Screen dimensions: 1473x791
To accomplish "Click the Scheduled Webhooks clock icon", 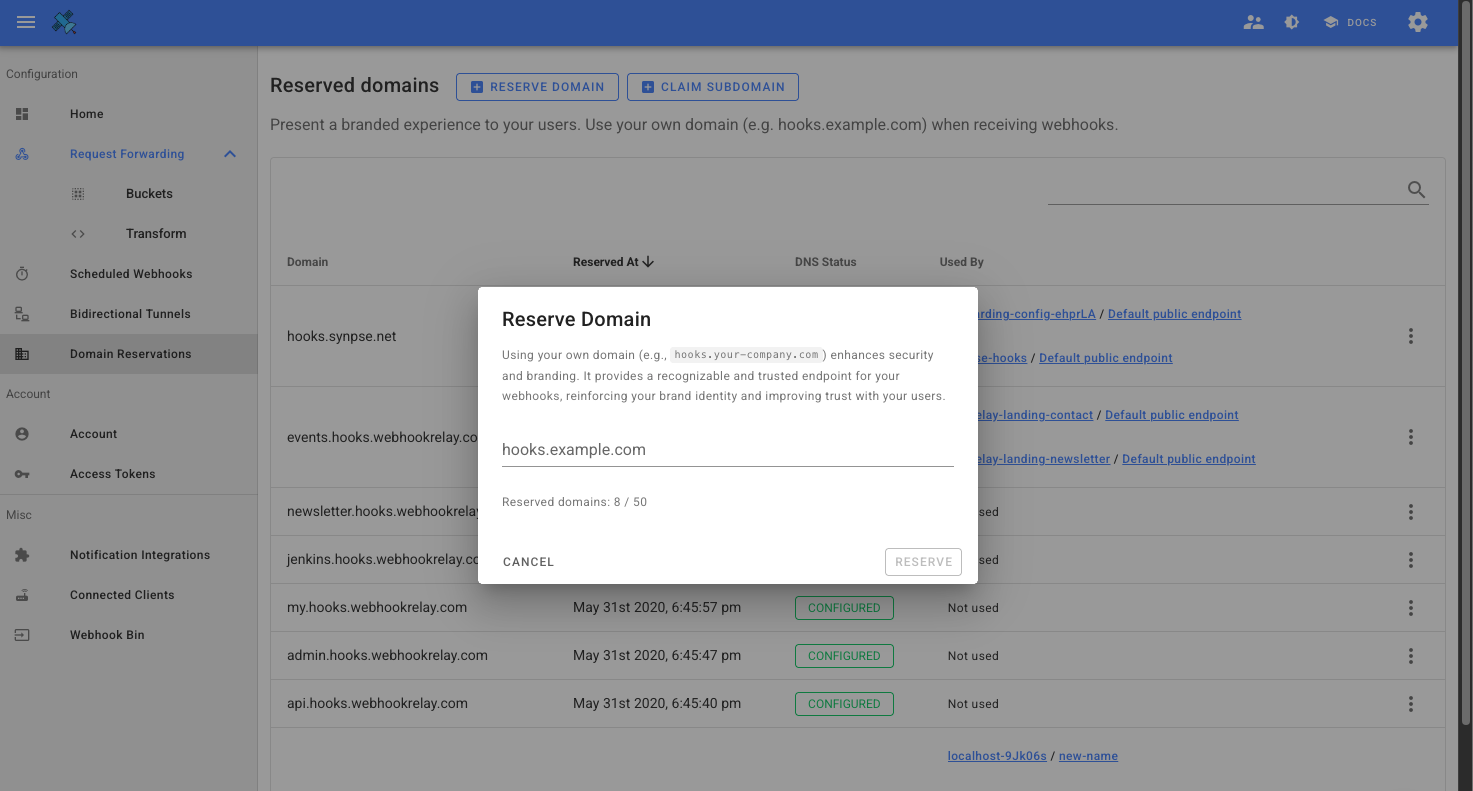I will tap(21, 273).
